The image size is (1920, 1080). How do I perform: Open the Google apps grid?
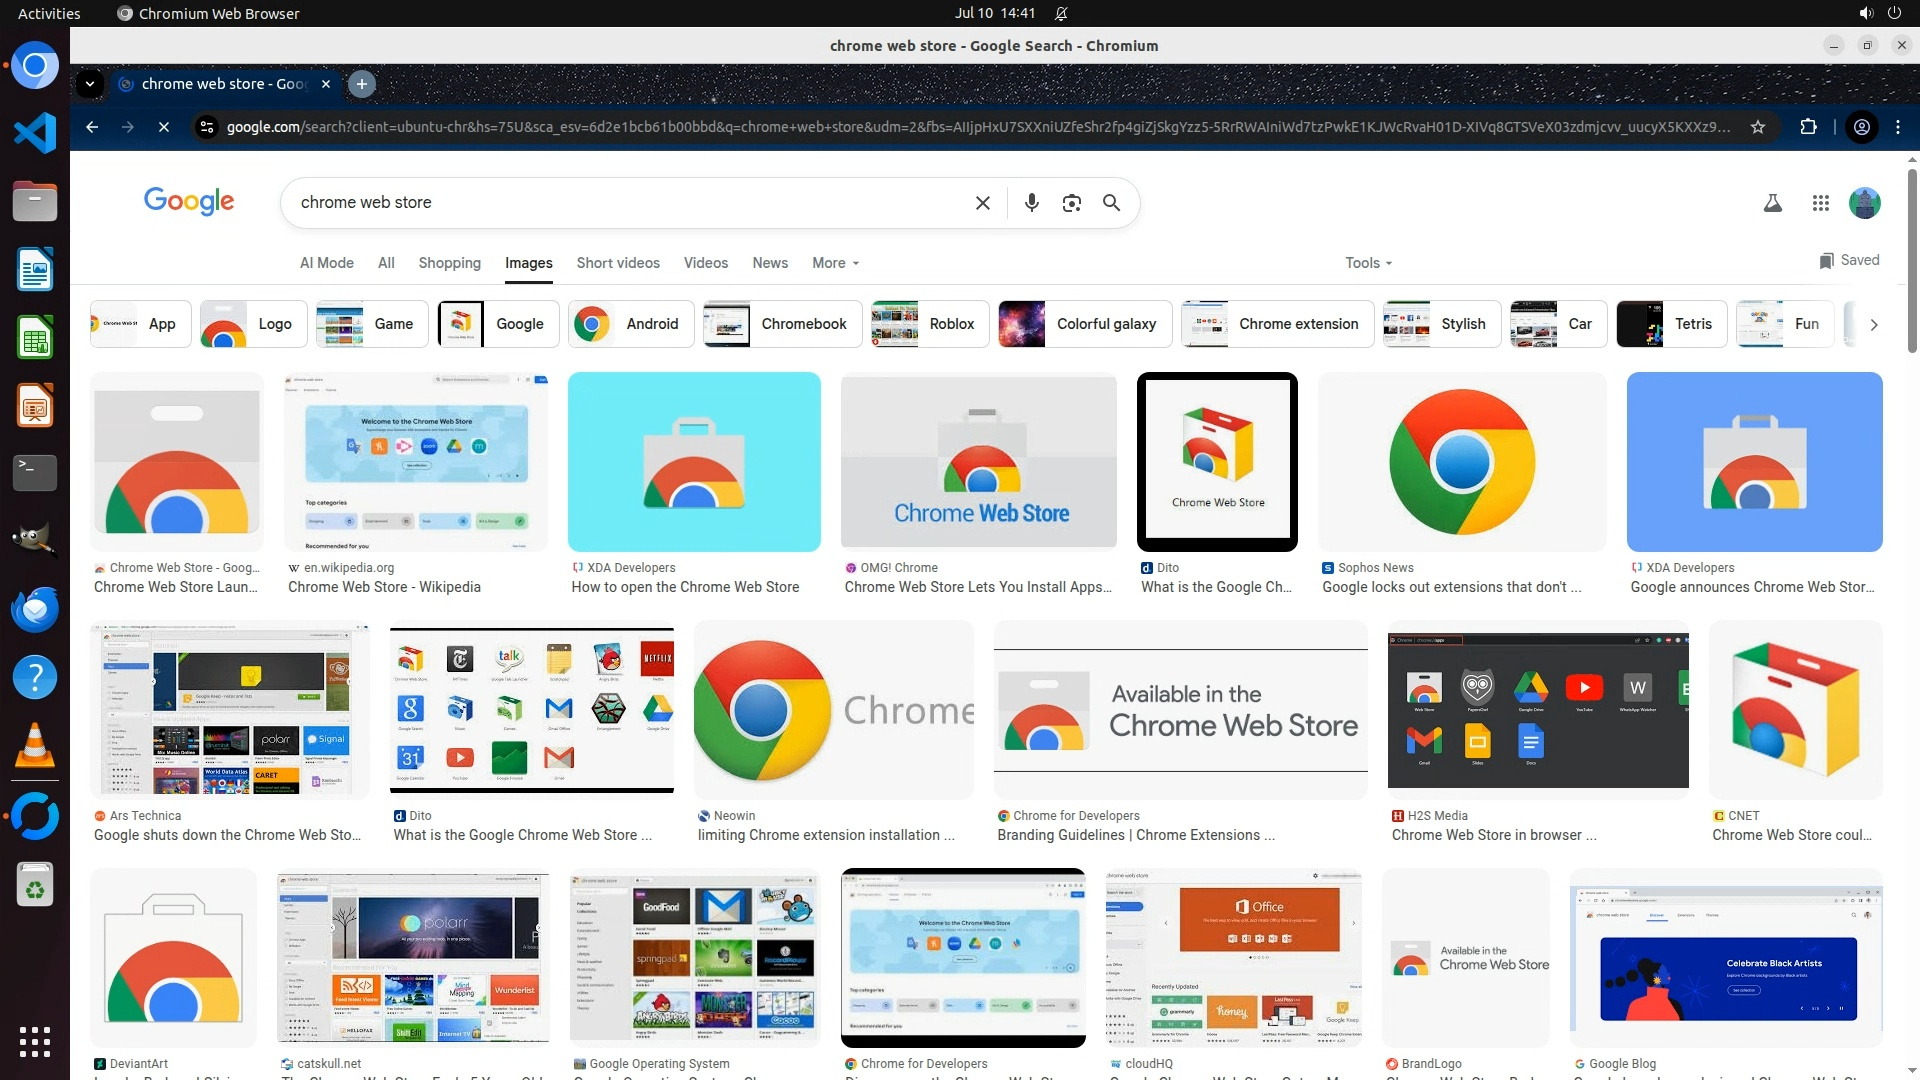point(1820,204)
